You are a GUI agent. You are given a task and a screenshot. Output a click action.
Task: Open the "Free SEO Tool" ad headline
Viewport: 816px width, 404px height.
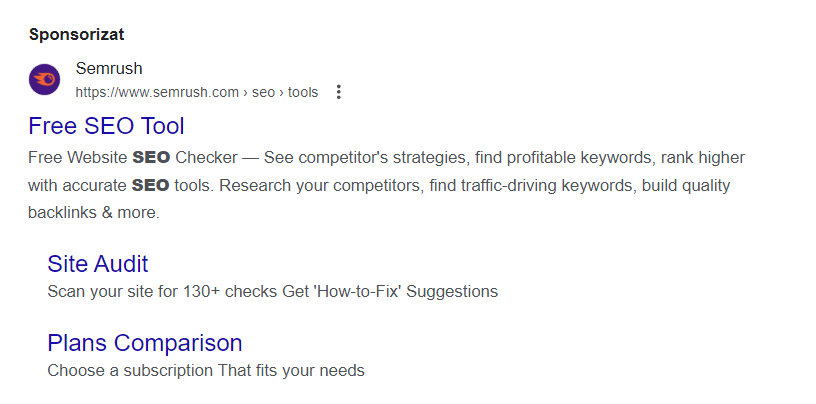coord(106,127)
